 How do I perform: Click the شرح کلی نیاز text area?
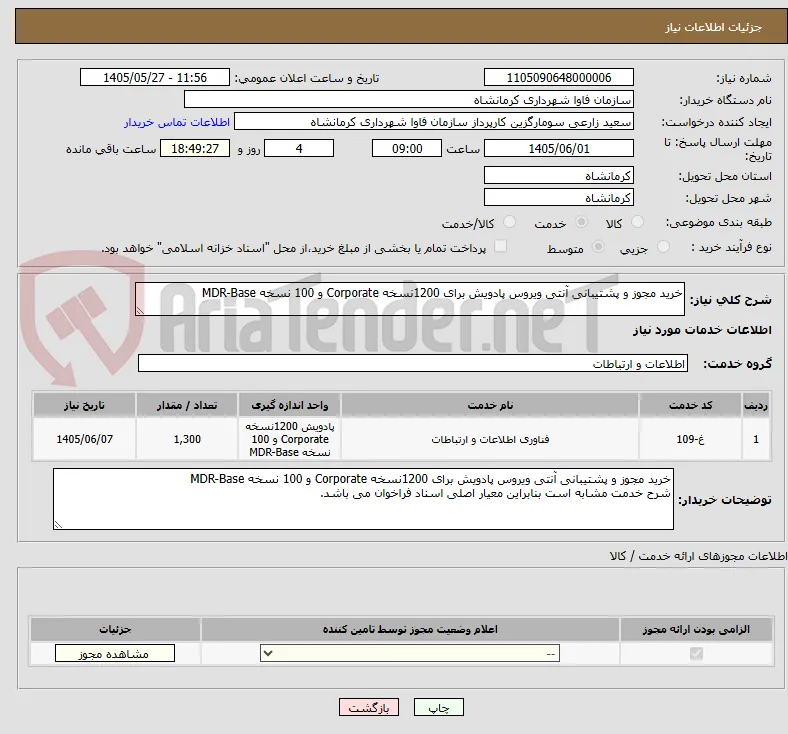pyautogui.click(x=410, y=299)
